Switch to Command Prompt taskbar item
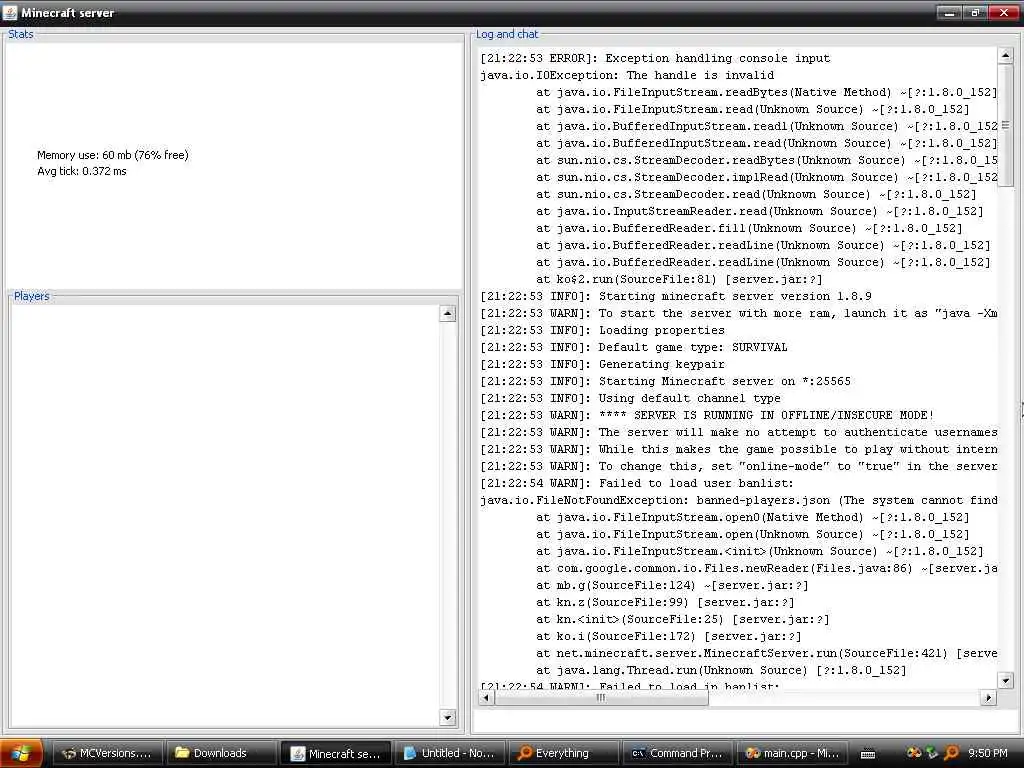The height and width of the screenshot is (768, 1024). (677, 753)
